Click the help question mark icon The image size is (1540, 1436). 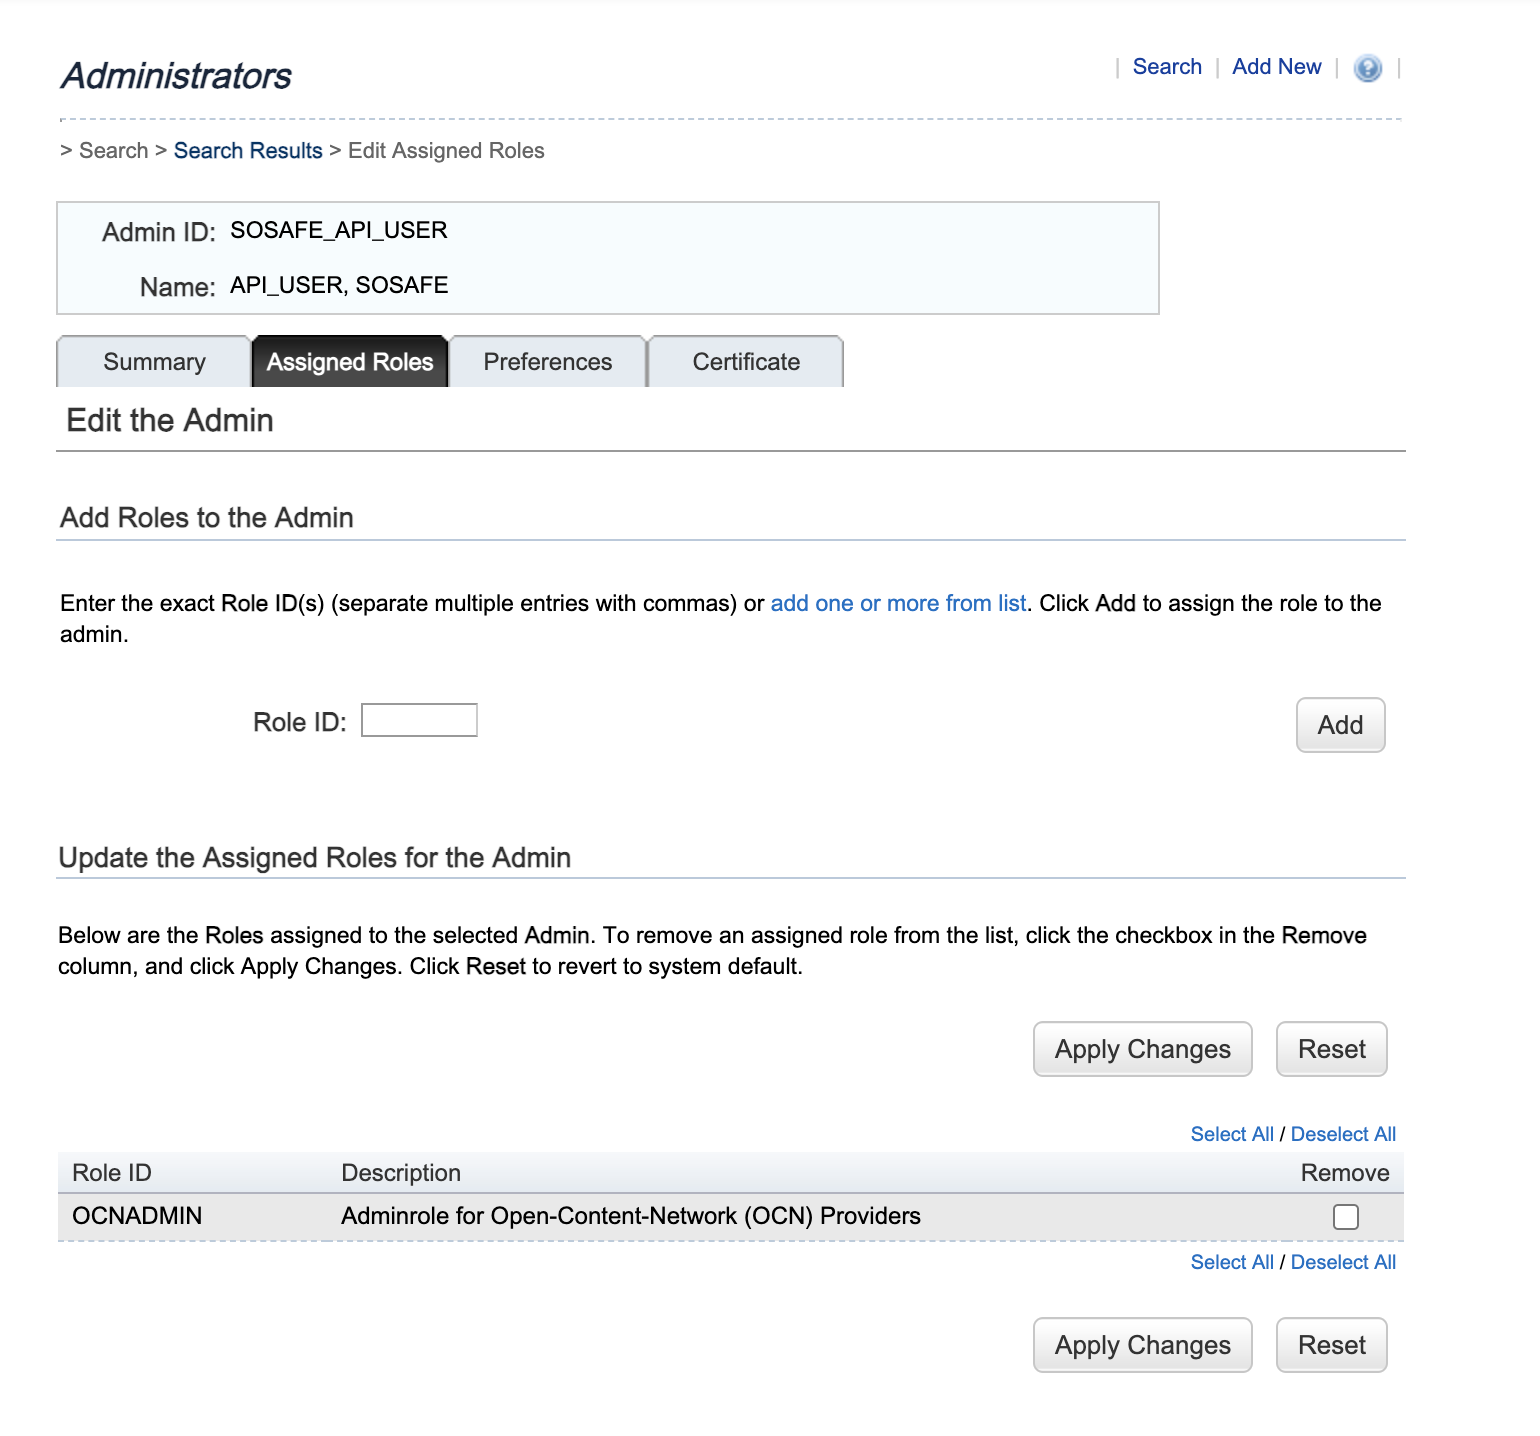tap(1367, 68)
